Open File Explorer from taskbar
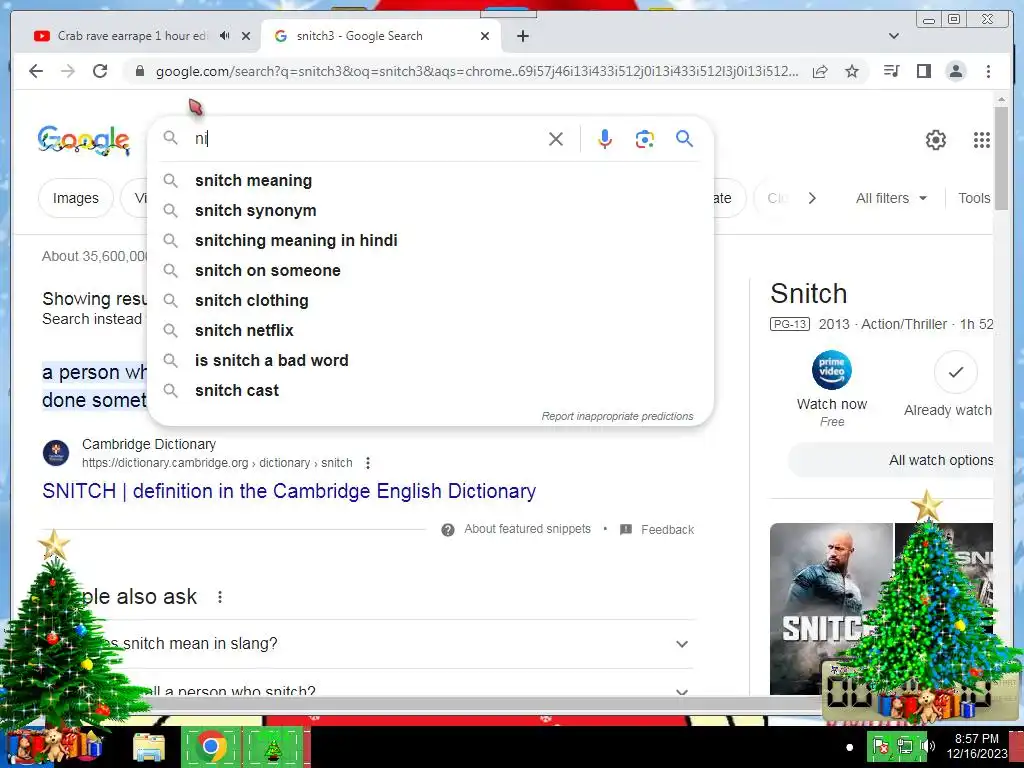Image resolution: width=1024 pixels, height=768 pixels. pyautogui.click(x=149, y=747)
